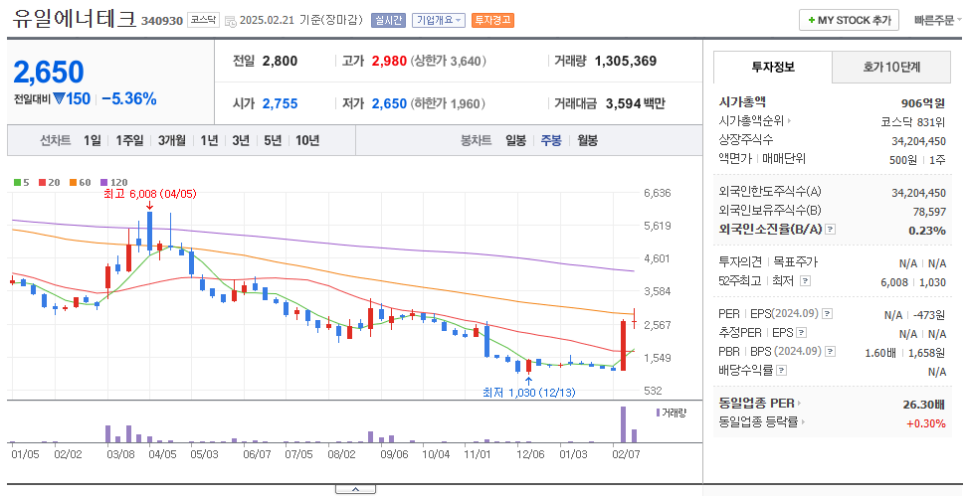Image resolution: width=966 pixels, height=496 pixels.
Task: Open help icon next to 배당수익률
Action: (x=782, y=371)
